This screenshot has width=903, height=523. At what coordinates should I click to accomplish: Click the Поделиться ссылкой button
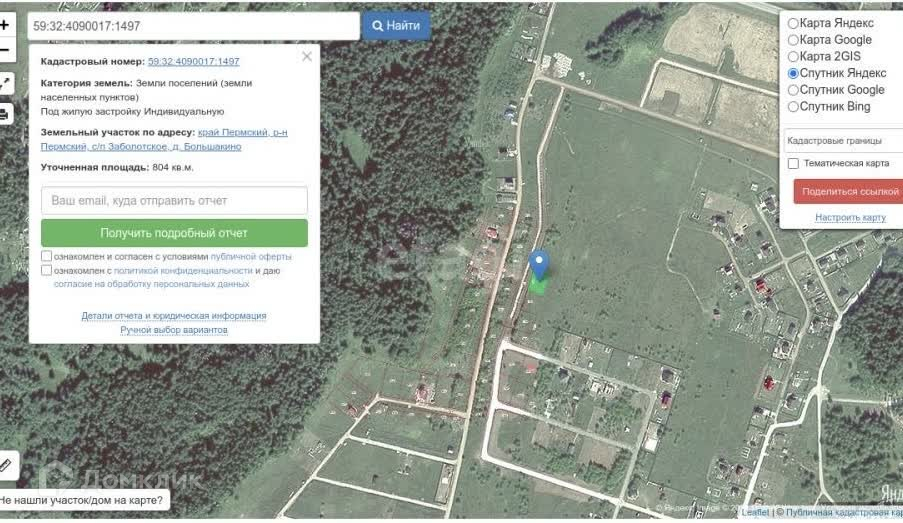point(848,191)
